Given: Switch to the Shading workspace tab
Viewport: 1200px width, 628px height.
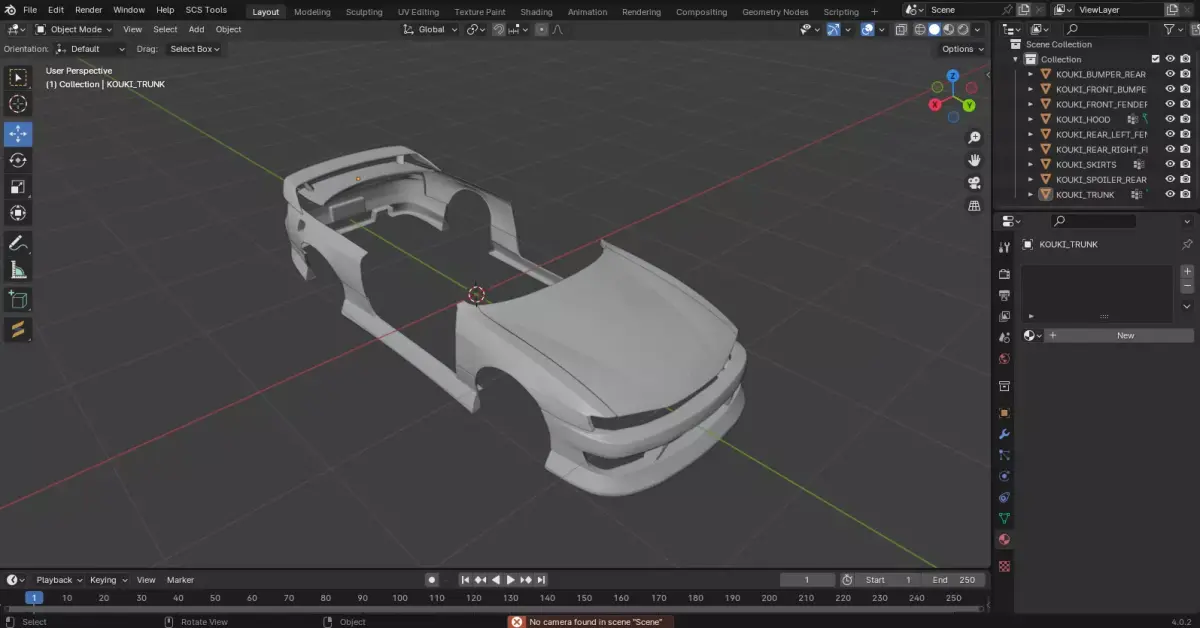Looking at the screenshot, I should click(536, 12).
